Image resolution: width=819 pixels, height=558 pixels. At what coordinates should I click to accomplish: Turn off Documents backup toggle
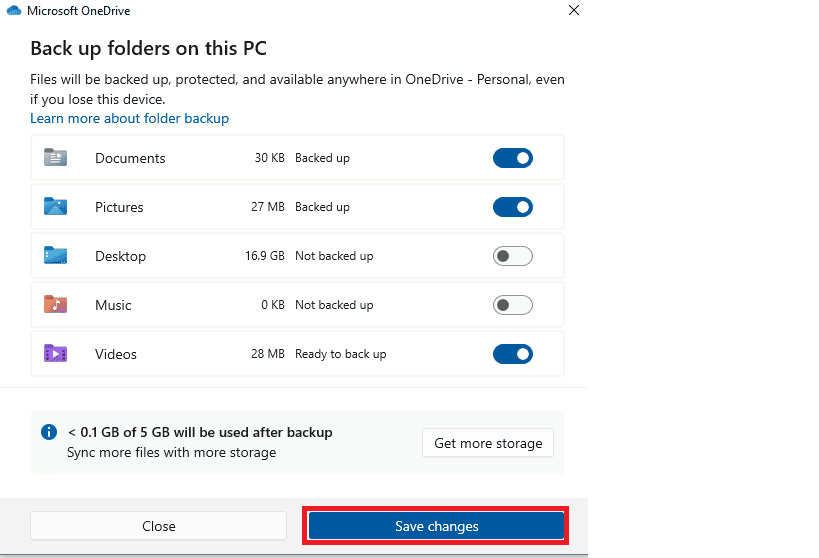click(513, 158)
